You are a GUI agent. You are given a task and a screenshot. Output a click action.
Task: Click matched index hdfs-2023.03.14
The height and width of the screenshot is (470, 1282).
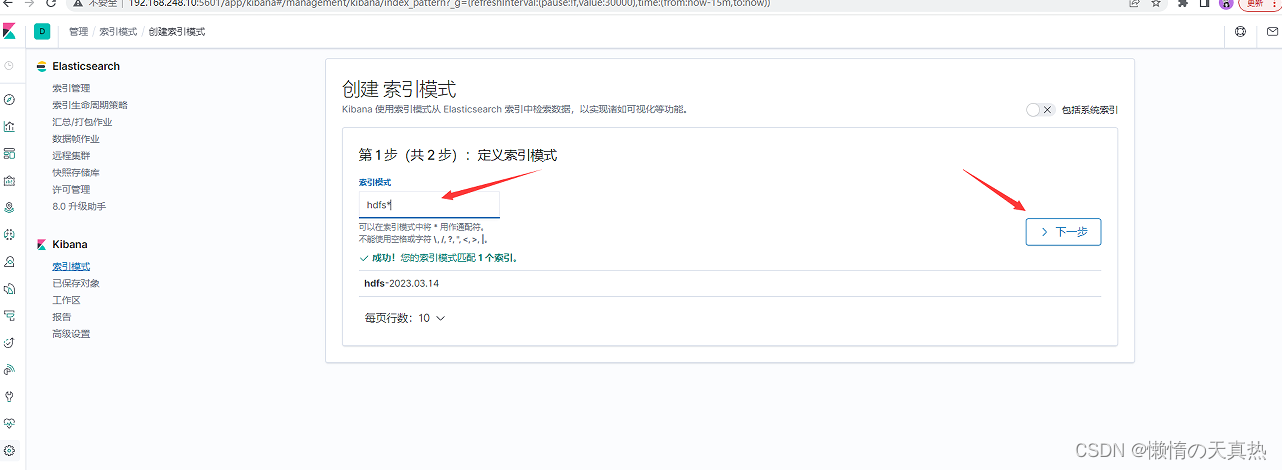[402, 283]
